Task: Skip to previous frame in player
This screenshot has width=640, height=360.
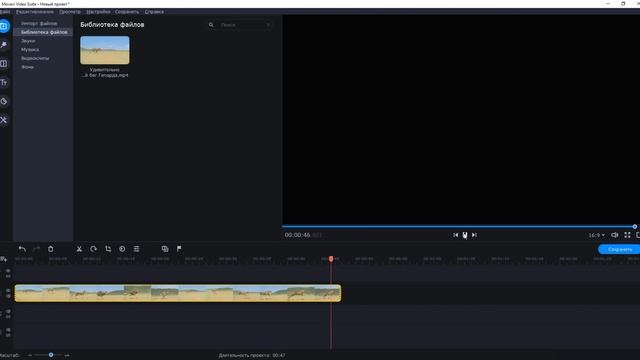Action: [456, 235]
